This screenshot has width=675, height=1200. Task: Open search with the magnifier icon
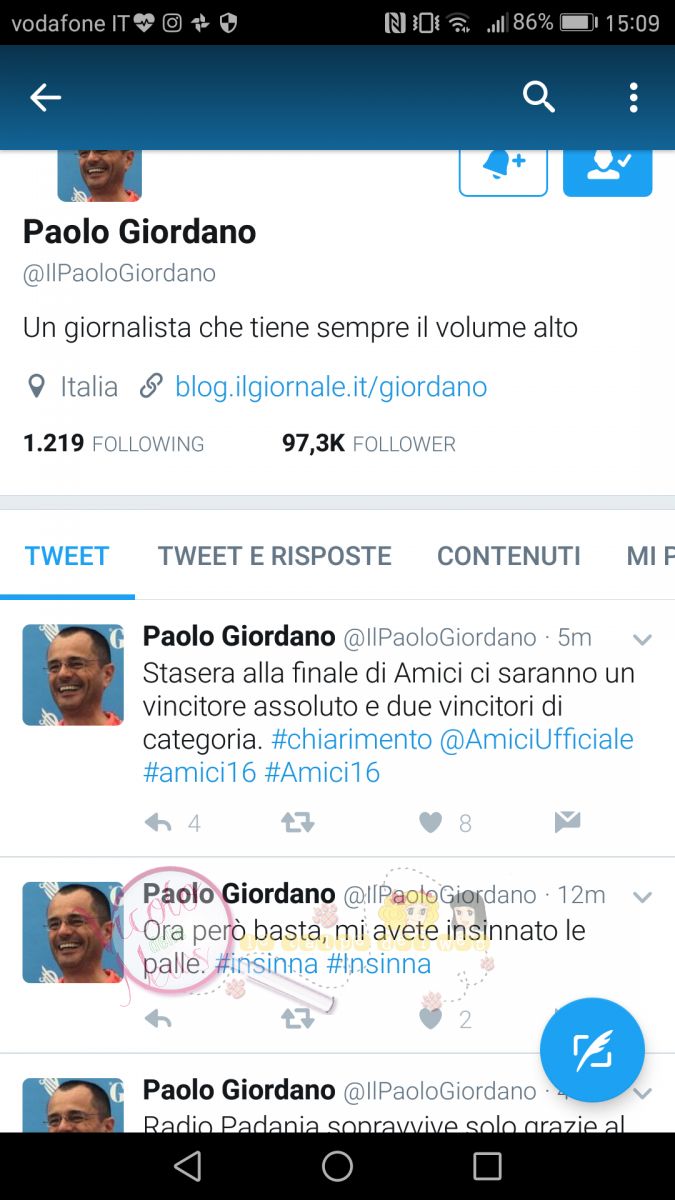(x=539, y=97)
